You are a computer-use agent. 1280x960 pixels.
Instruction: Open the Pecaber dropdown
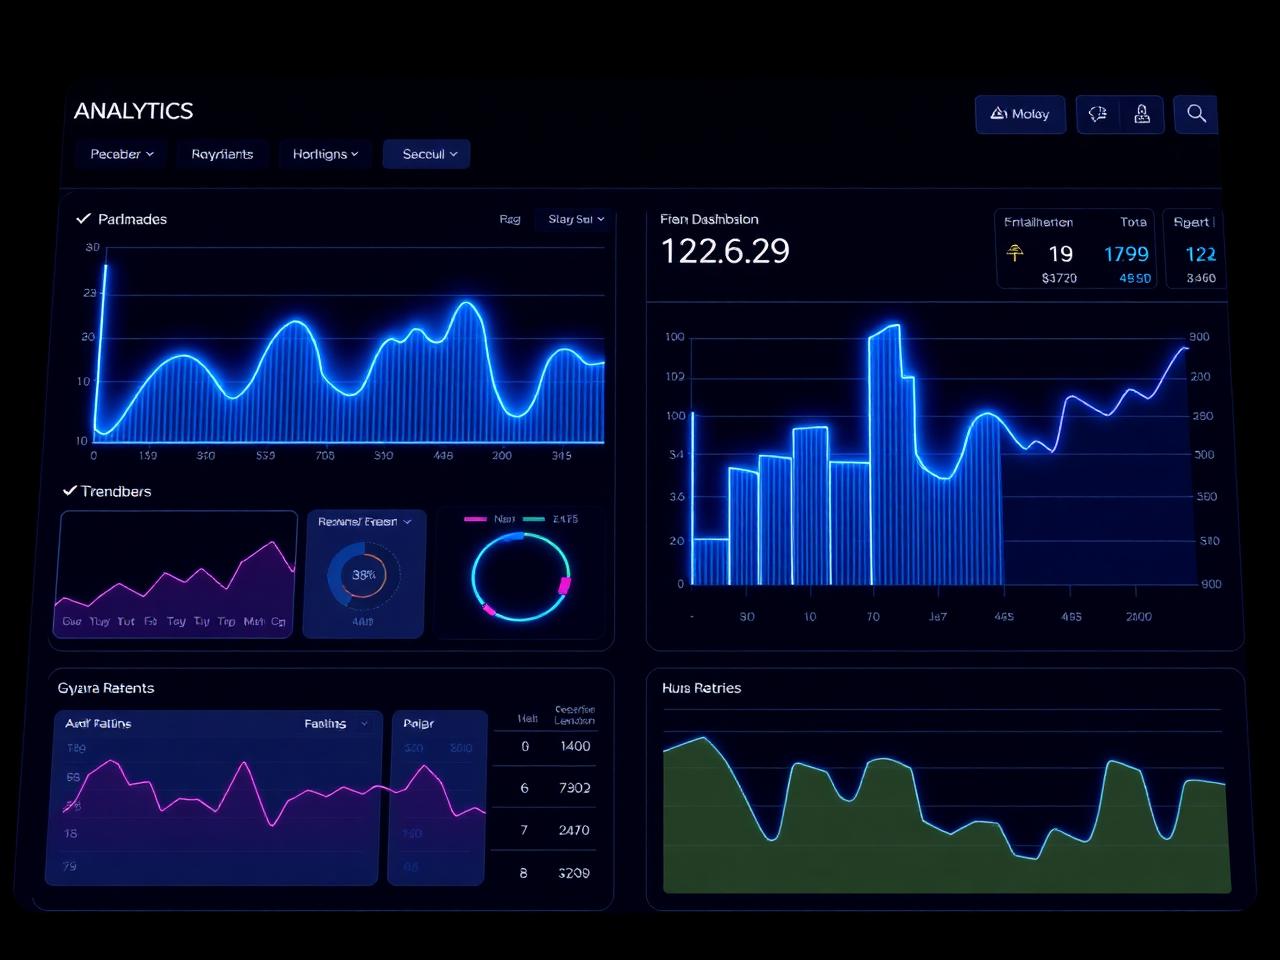tap(122, 154)
